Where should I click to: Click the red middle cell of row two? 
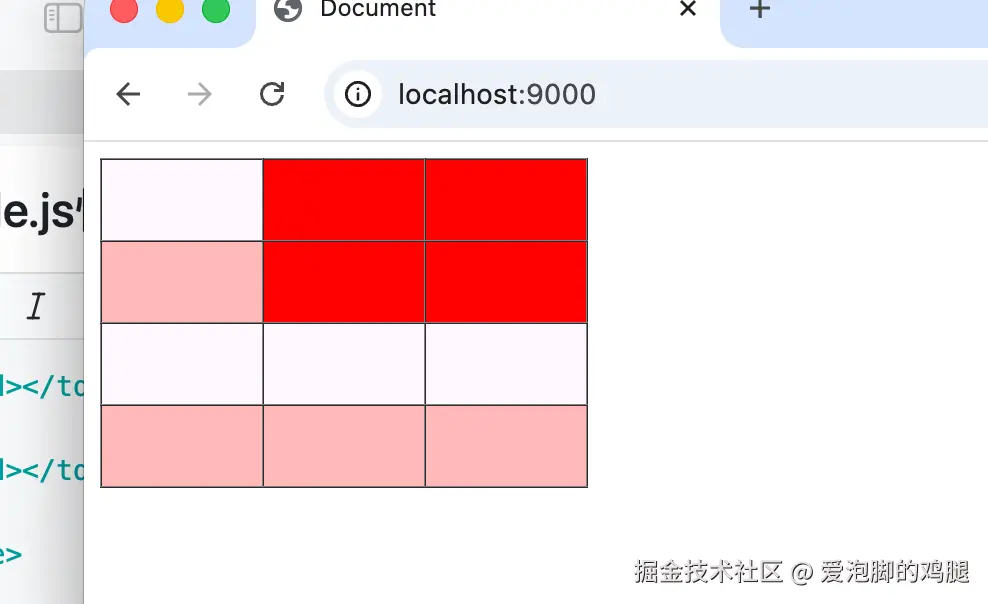click(344, 282)
